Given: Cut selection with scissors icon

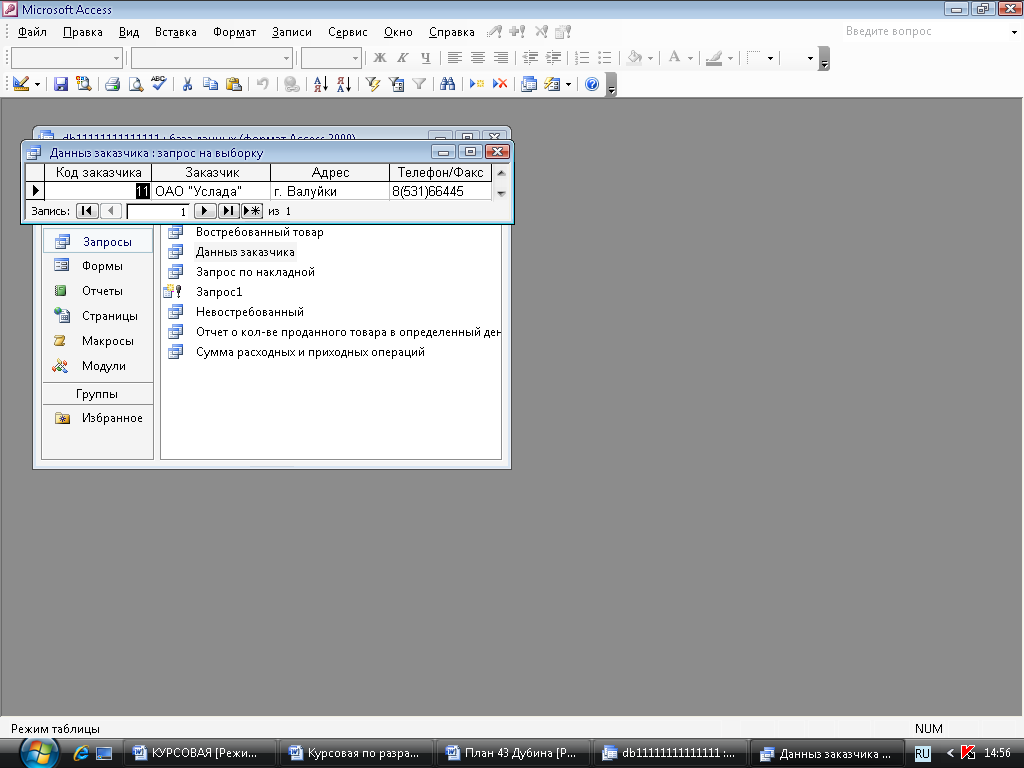Looking at the screenshot, I should point(187,84).
